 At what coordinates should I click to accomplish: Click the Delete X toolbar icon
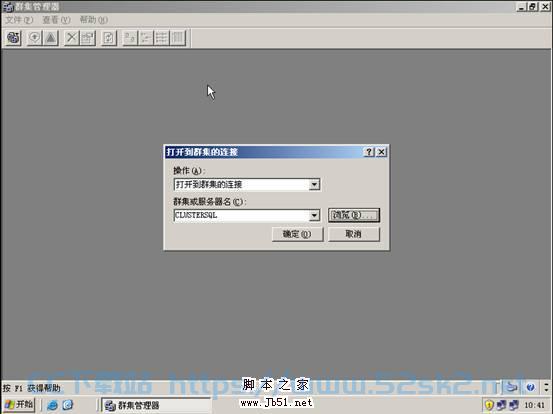[72, 38]
